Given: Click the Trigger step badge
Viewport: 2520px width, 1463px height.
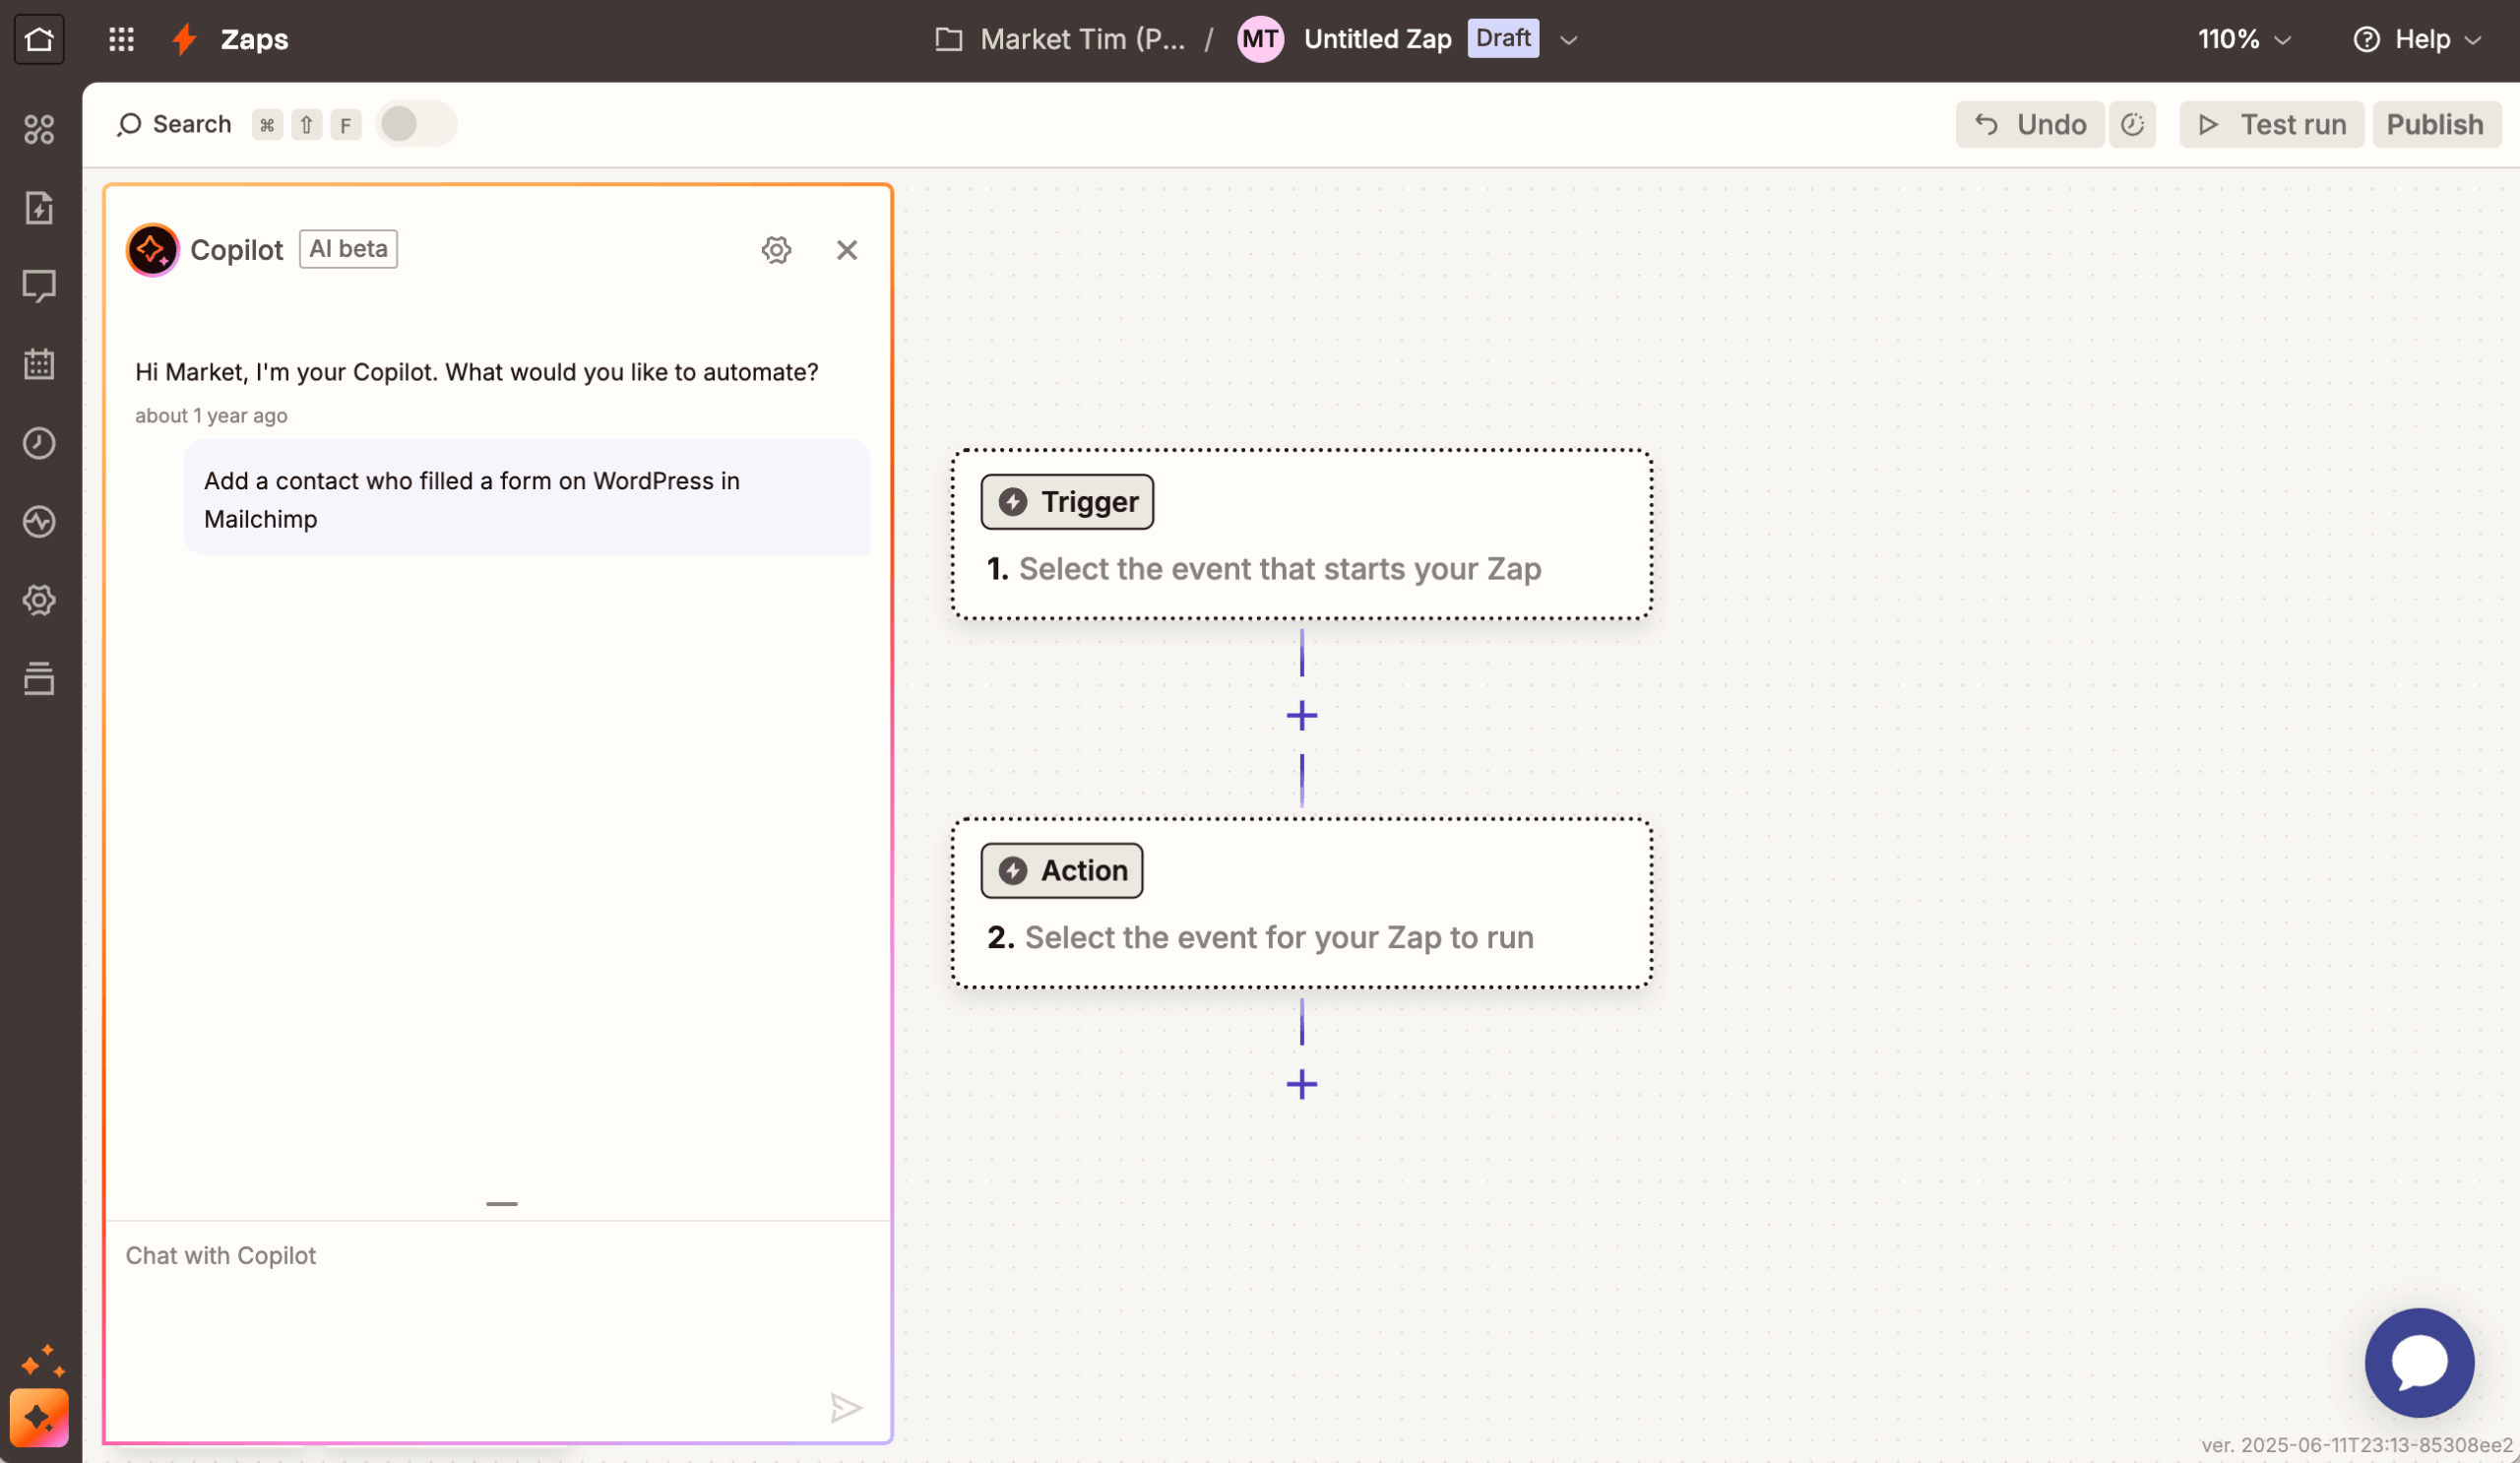Looking at the screenshot, I should (x=1067, y=502).
